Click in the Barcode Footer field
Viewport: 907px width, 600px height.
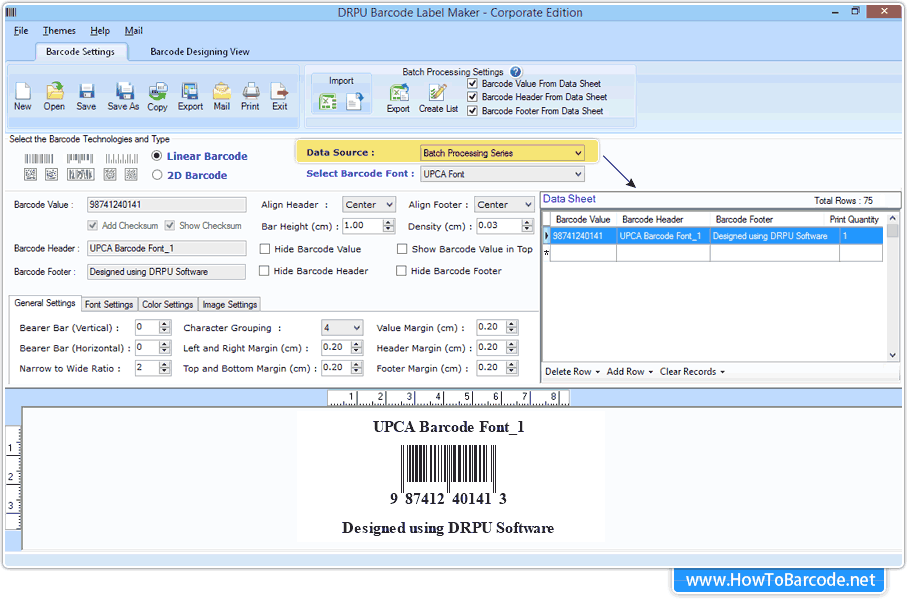click(167, 271)
